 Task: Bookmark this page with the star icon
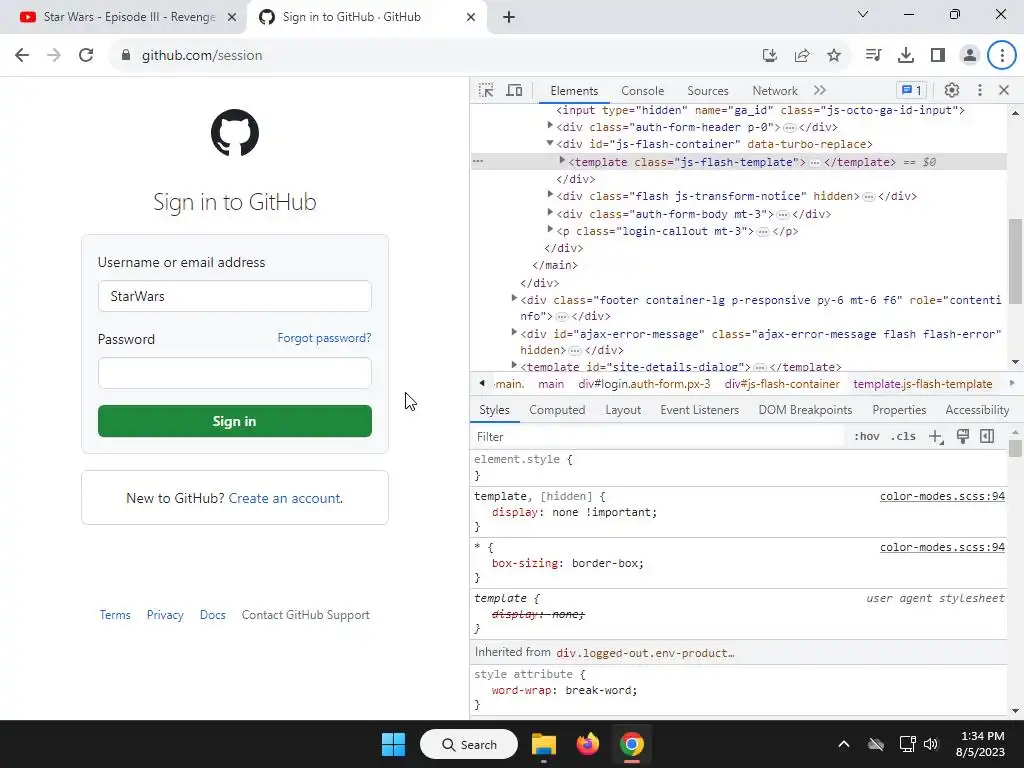[x=834, y=55]
